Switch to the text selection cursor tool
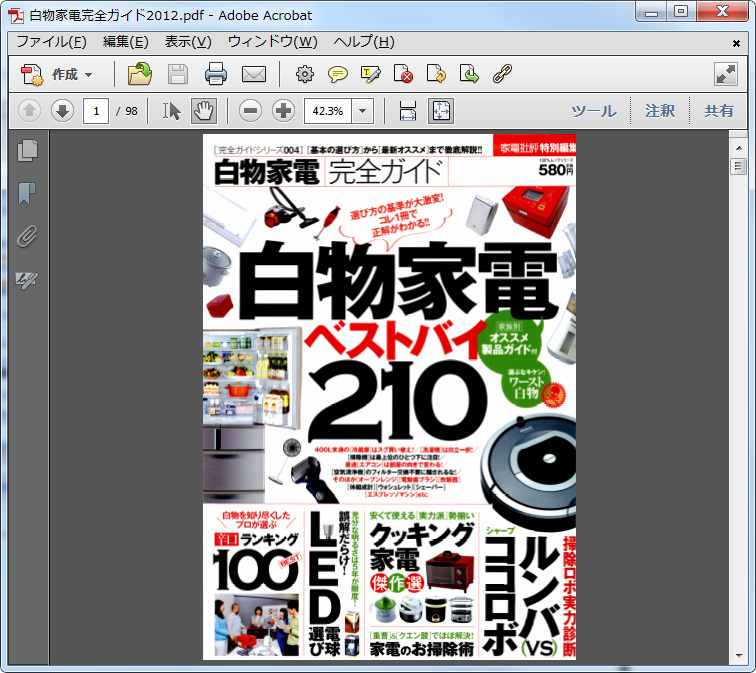The height and width of the screenshot is (673, 756). (172, 111)
